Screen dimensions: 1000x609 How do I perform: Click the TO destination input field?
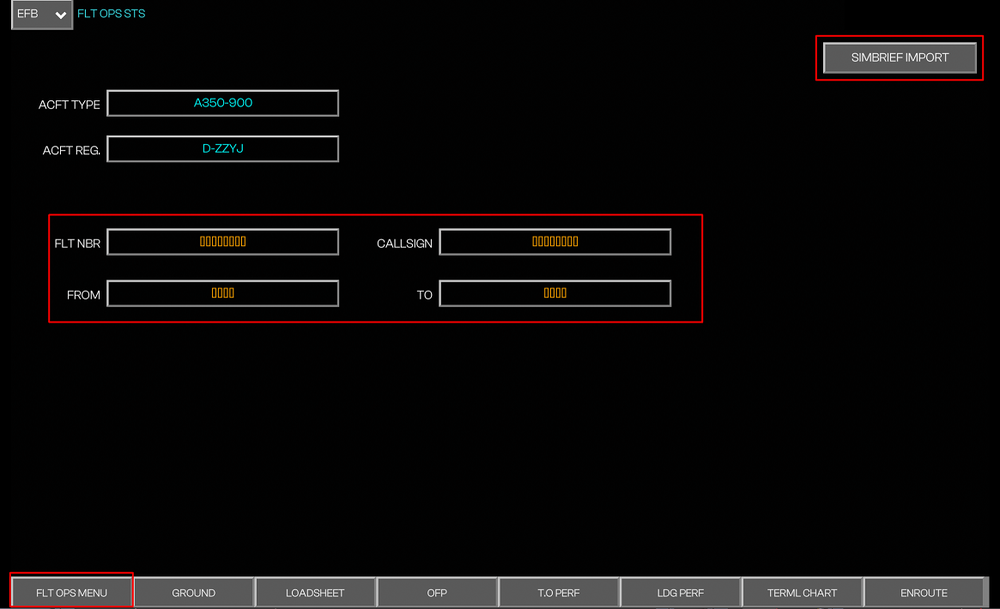(555, 294)
